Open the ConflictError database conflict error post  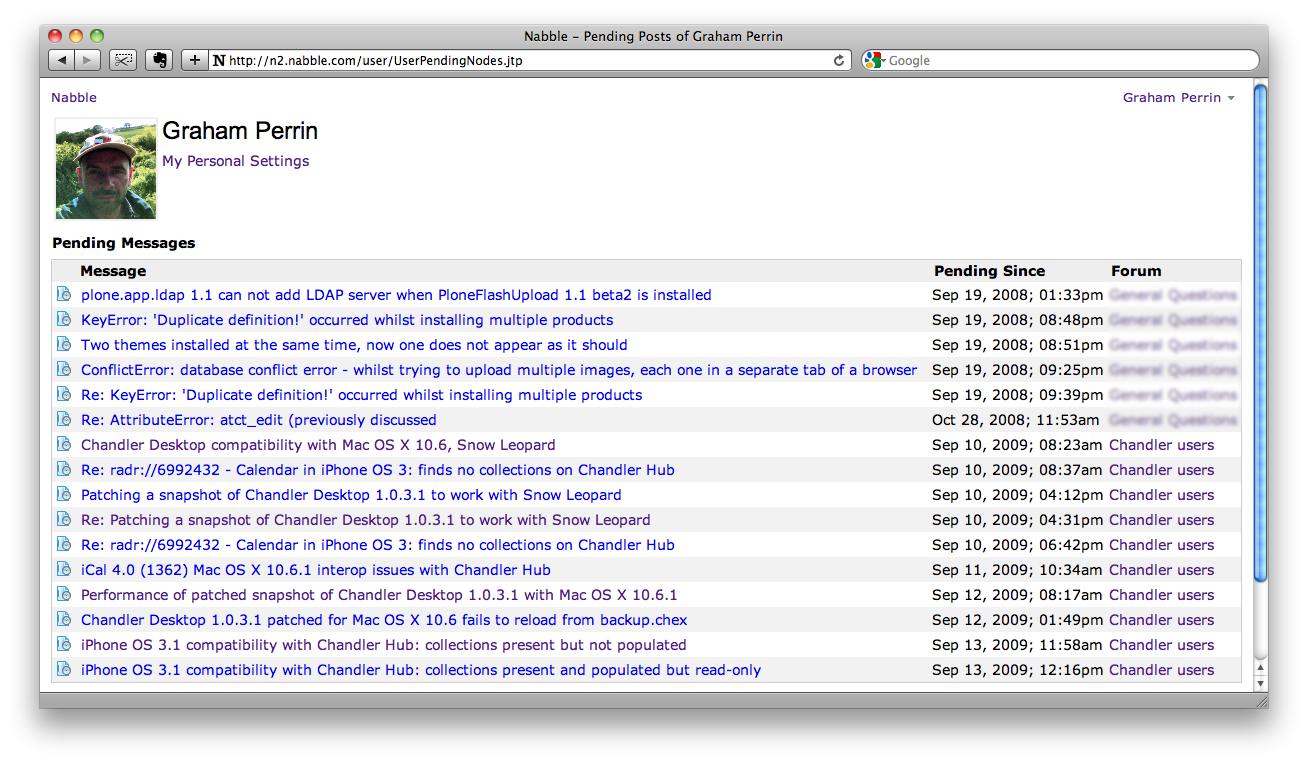(498, 370)
